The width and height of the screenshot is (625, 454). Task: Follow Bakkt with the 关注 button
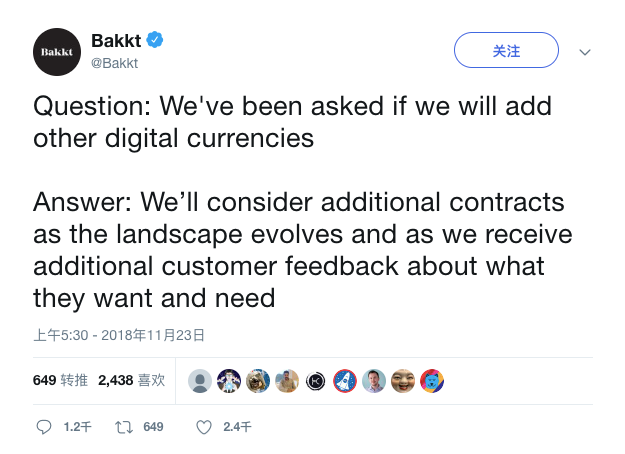(506, 50)
